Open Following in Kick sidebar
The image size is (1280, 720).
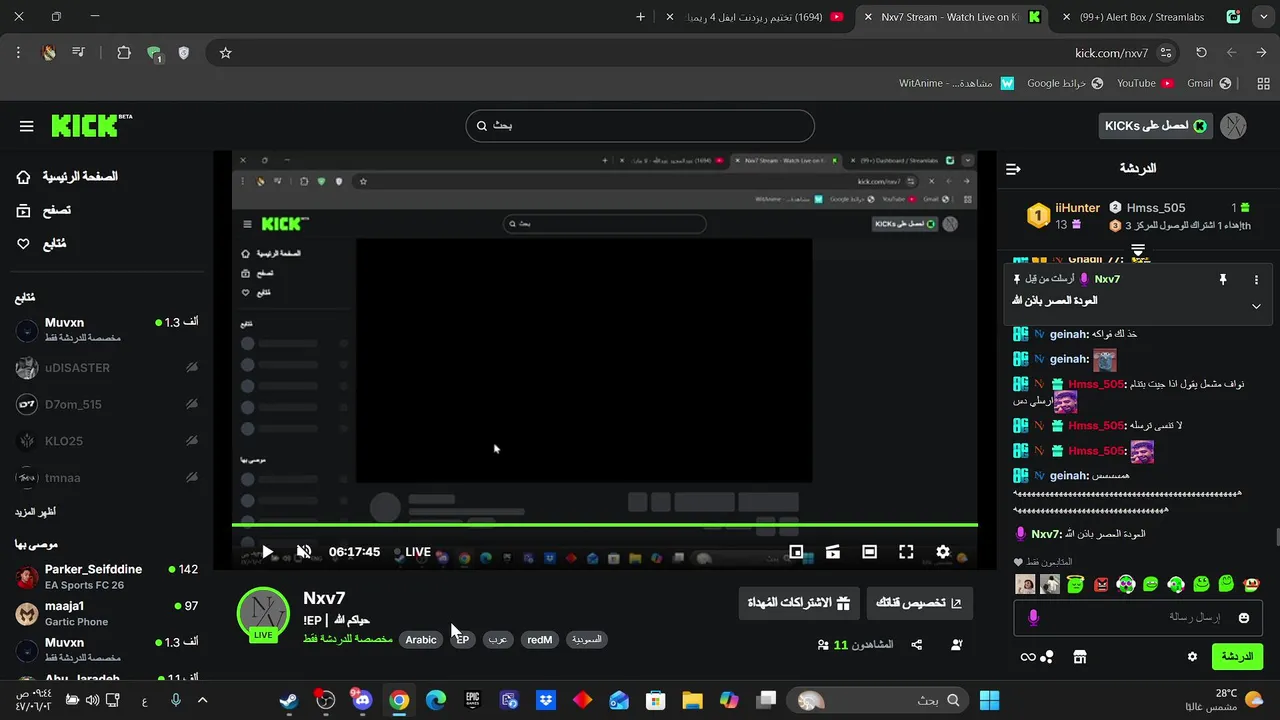click(x=41, y=244)
